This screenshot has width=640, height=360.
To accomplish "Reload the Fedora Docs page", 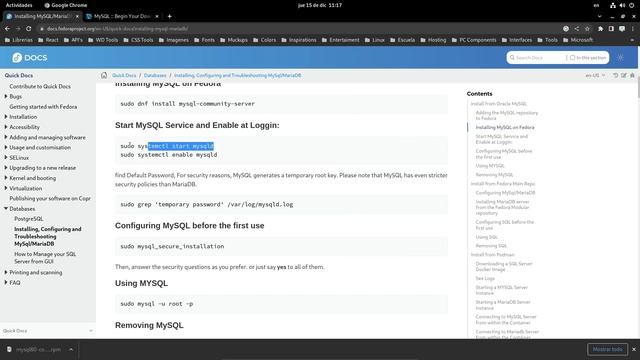I will [29, 29].
